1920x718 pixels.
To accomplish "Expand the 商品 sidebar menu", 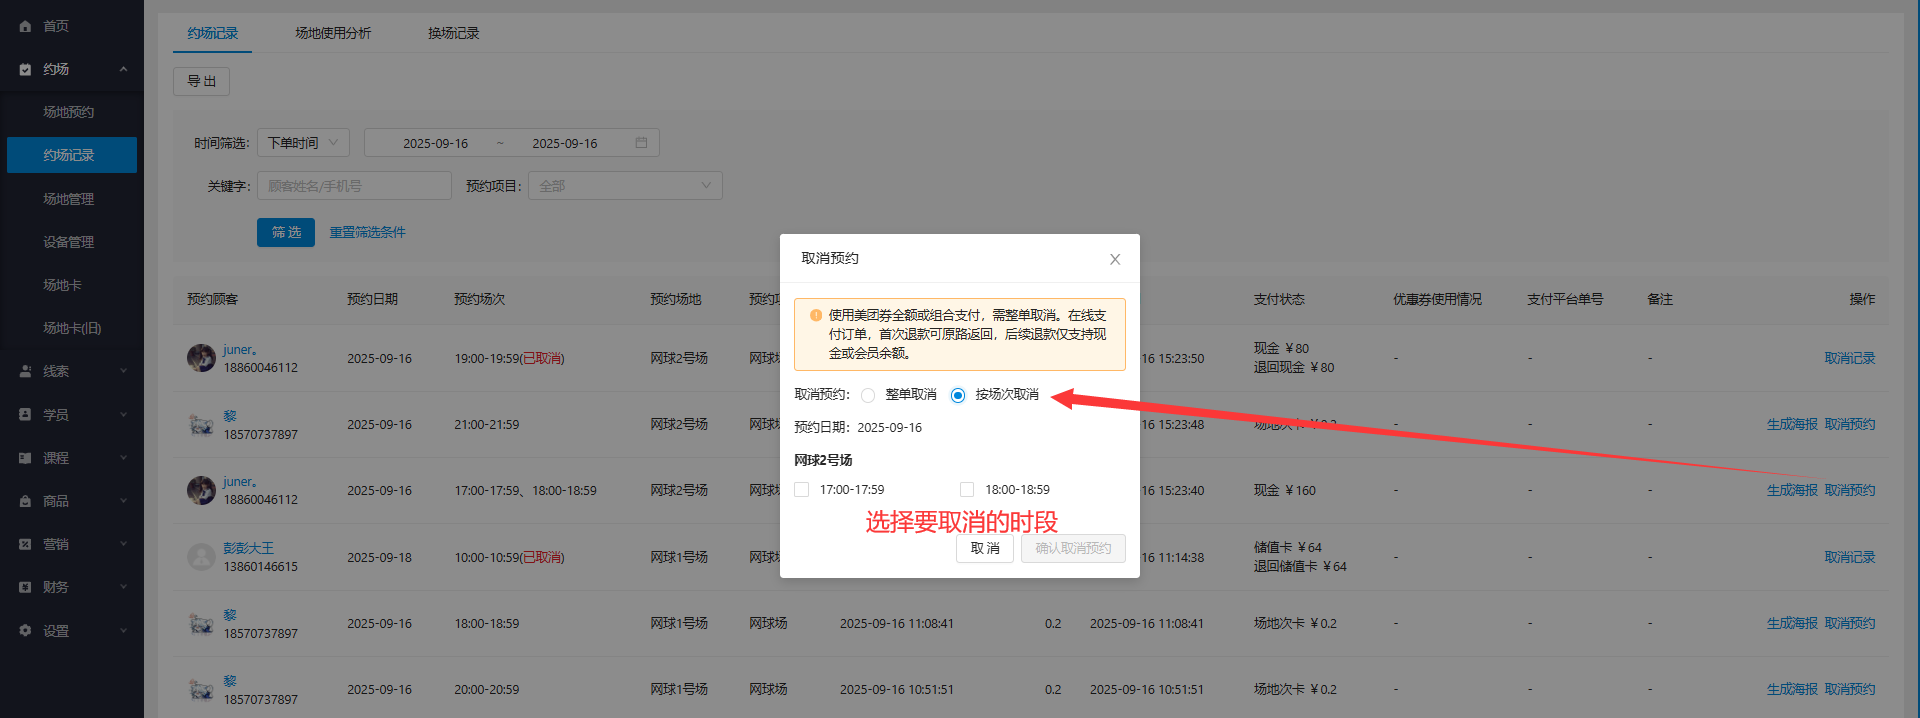I will coord(124,501).
